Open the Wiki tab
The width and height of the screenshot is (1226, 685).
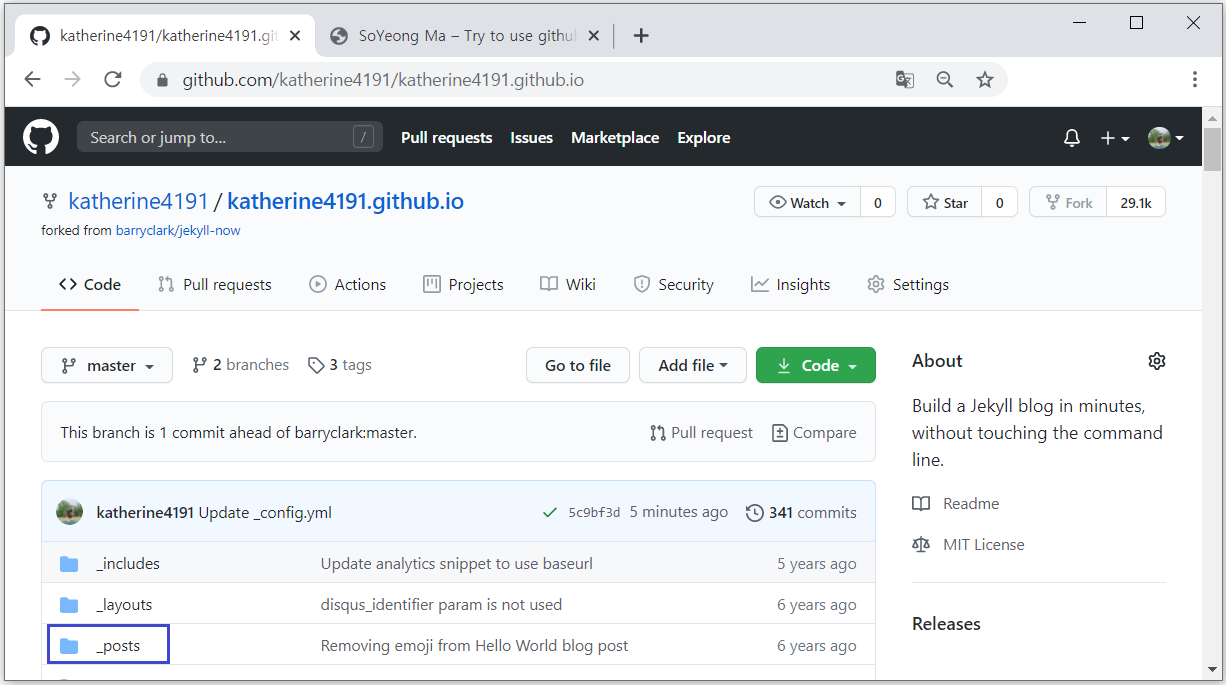pos(568,284)
